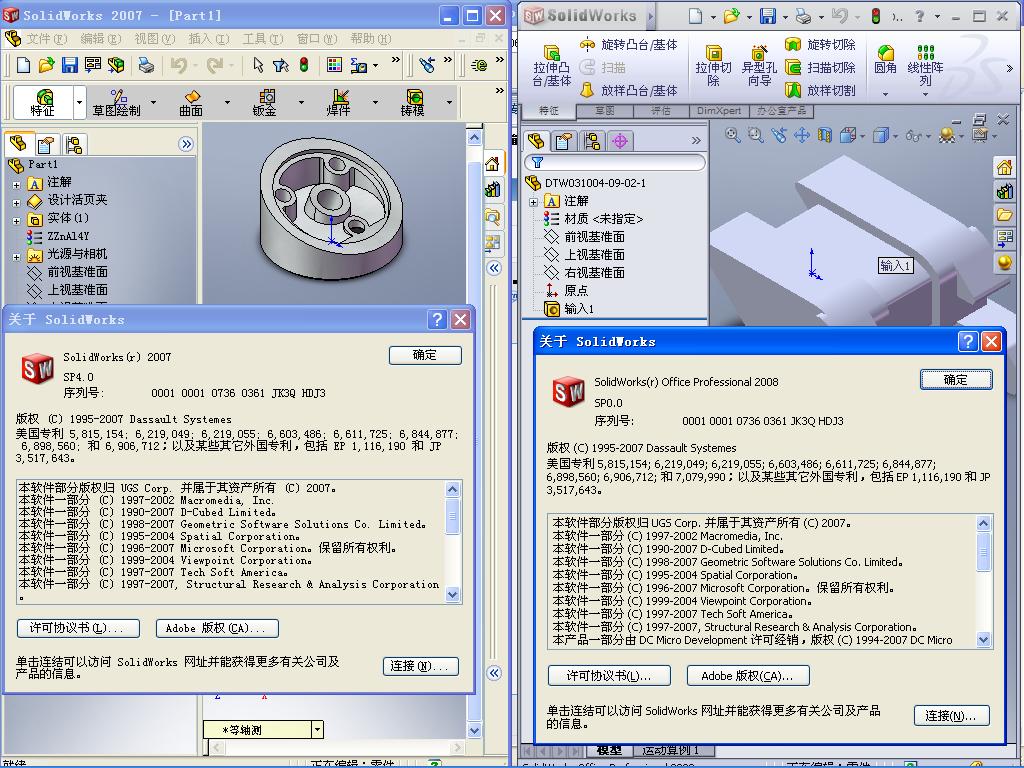Click 拉伸切除 extruded cut icon

pos(713,66)
